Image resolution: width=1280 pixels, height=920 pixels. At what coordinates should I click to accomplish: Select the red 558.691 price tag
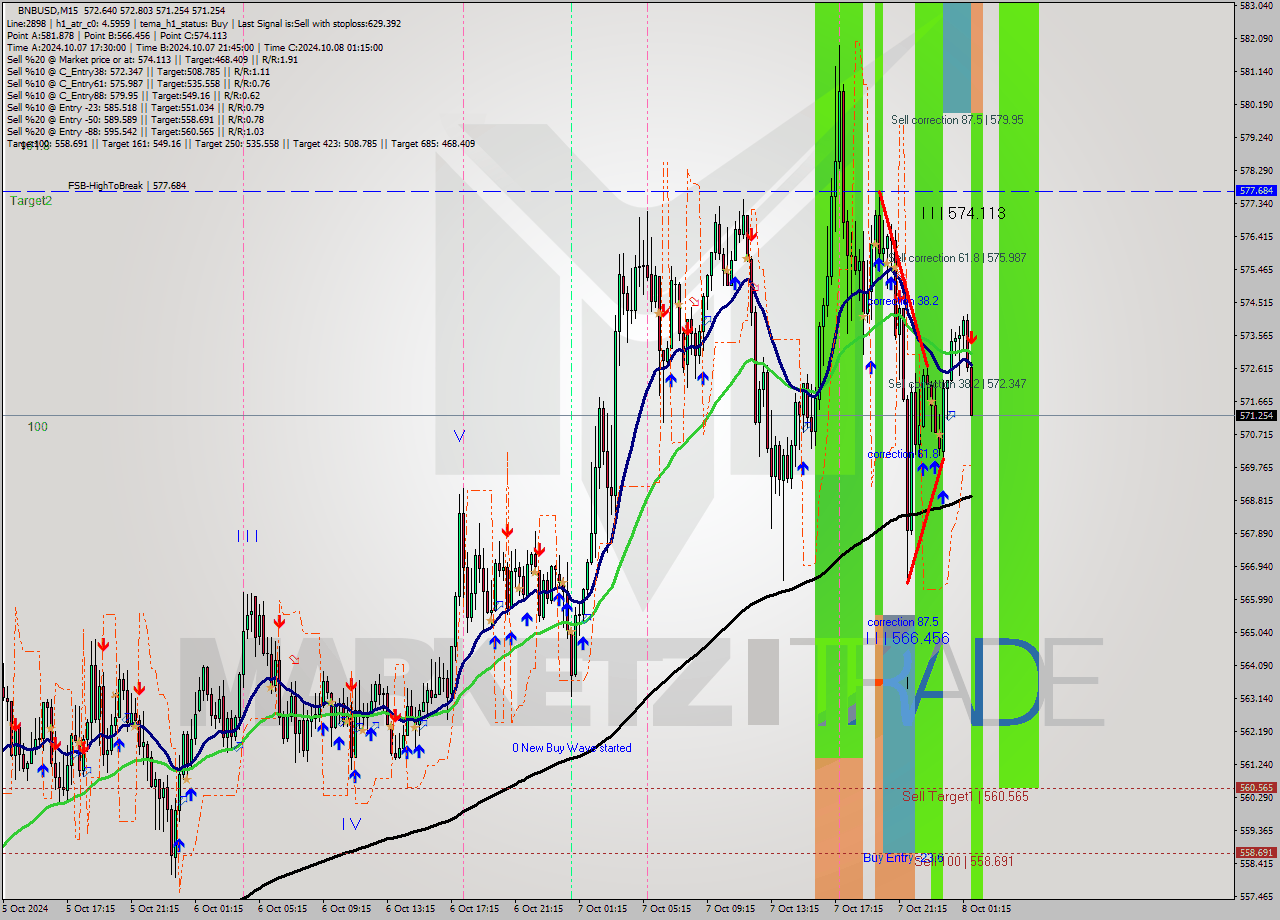tap(1256, 853)
